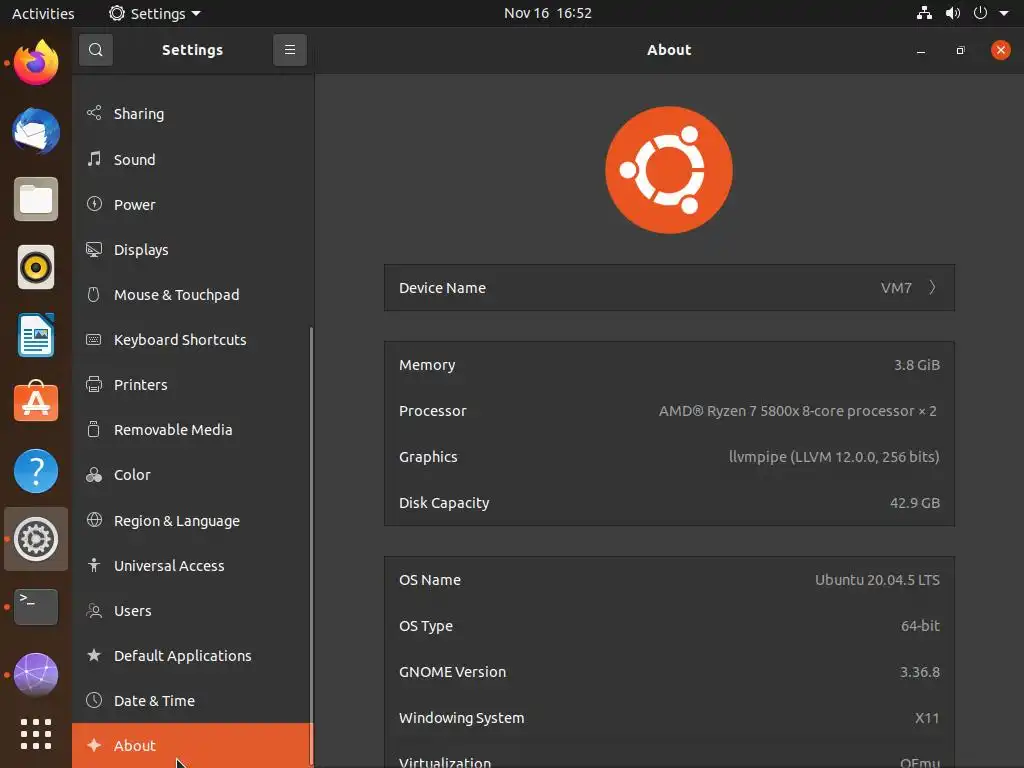The height and width of the screenshot is (768, 1024).
Task: Click the power icon in top bar
Action: point(980,13)
